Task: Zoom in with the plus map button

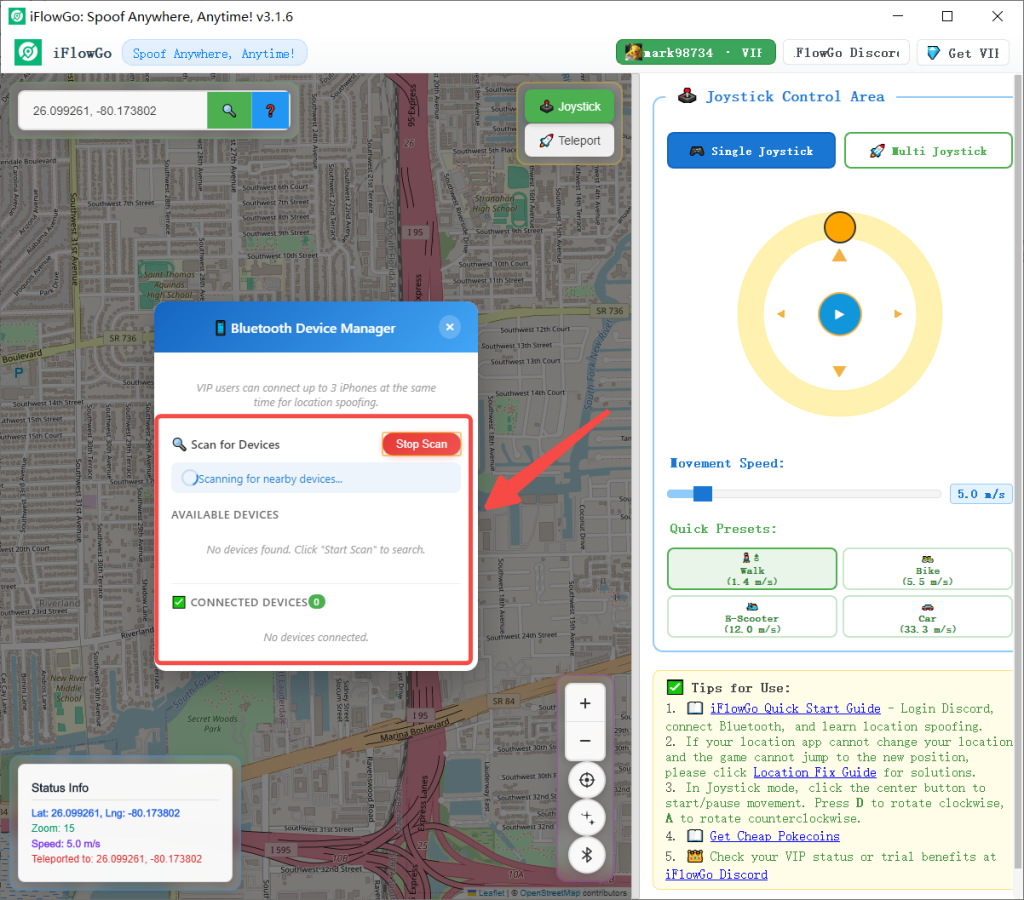Action: (x=585, y=703)
